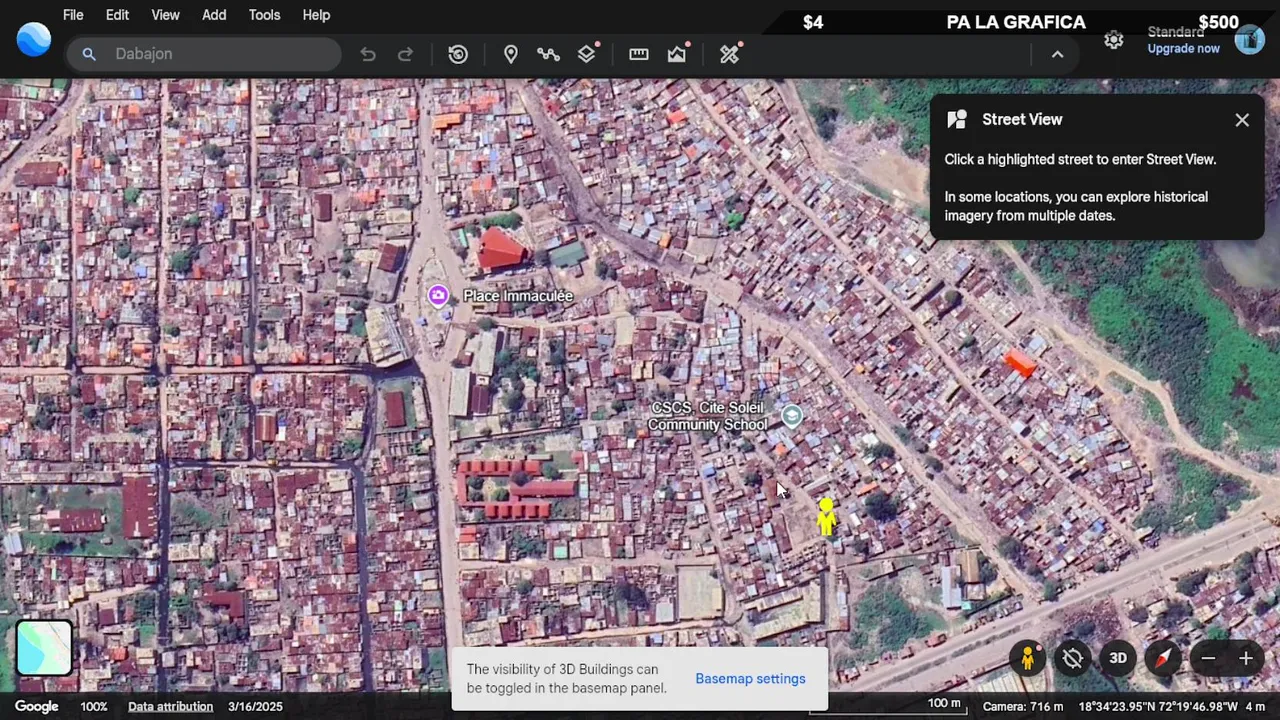This screenshot has height=720, width=1280.
Task: Click the Google Earth logo icon
Action: [33, 39]
